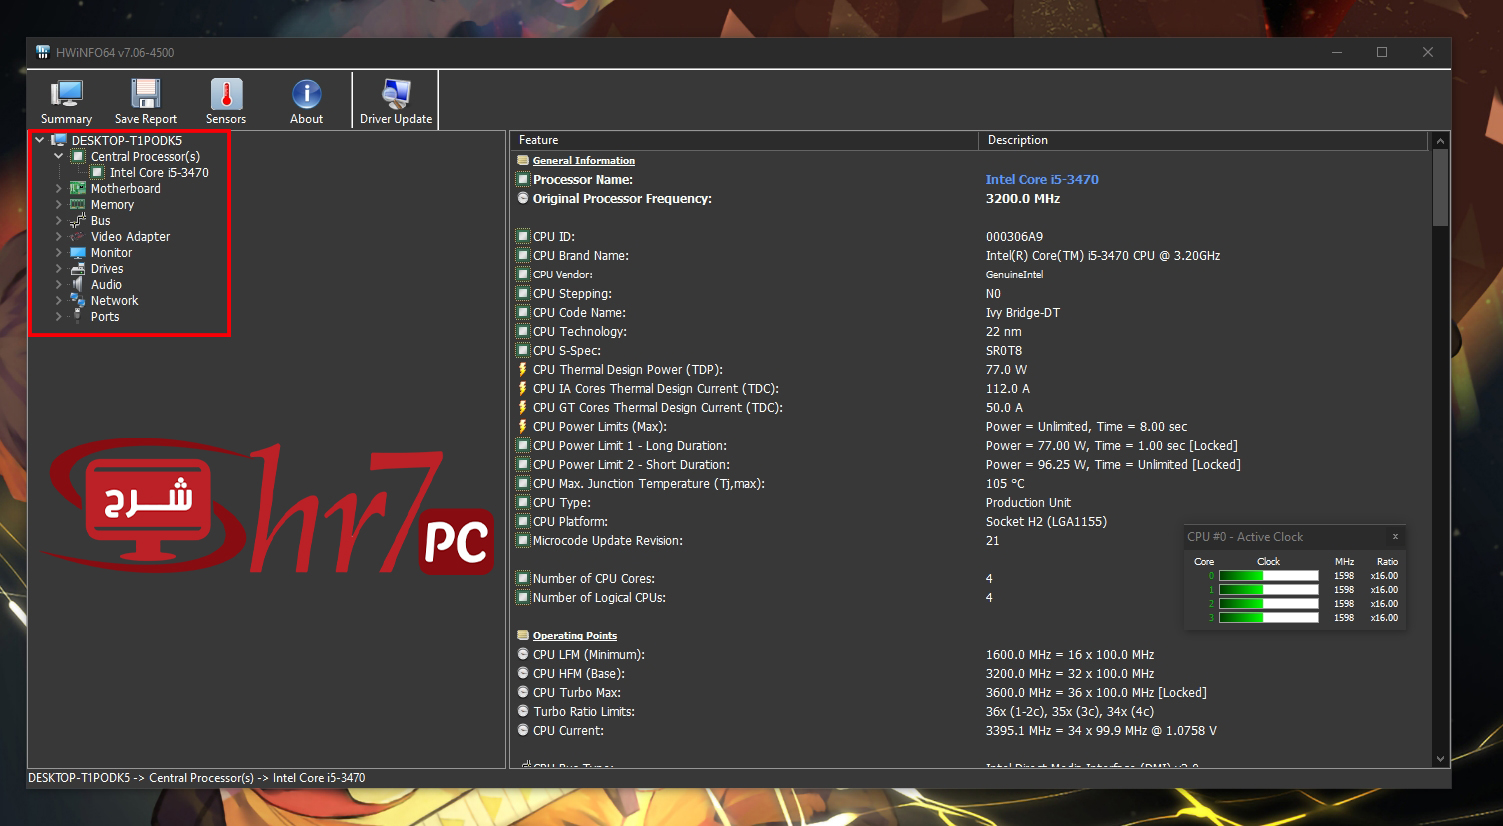Click icon beside CPU Platform row
1503x826 pixels.
[x=523, y=522]
